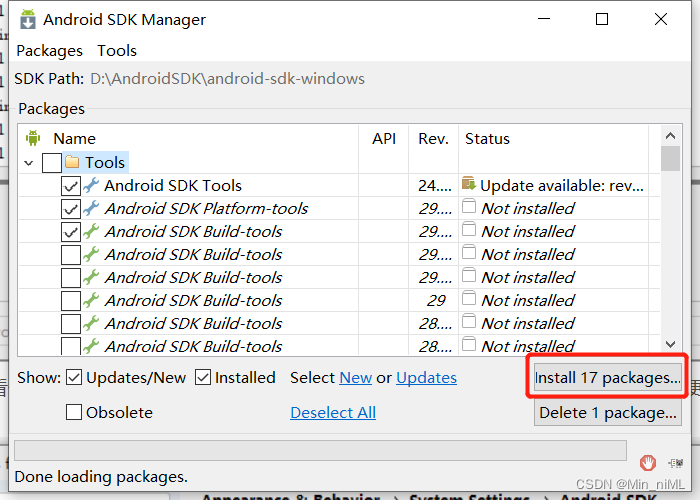Select the Tools folder label
700x500 pixels.
(105, 162)
